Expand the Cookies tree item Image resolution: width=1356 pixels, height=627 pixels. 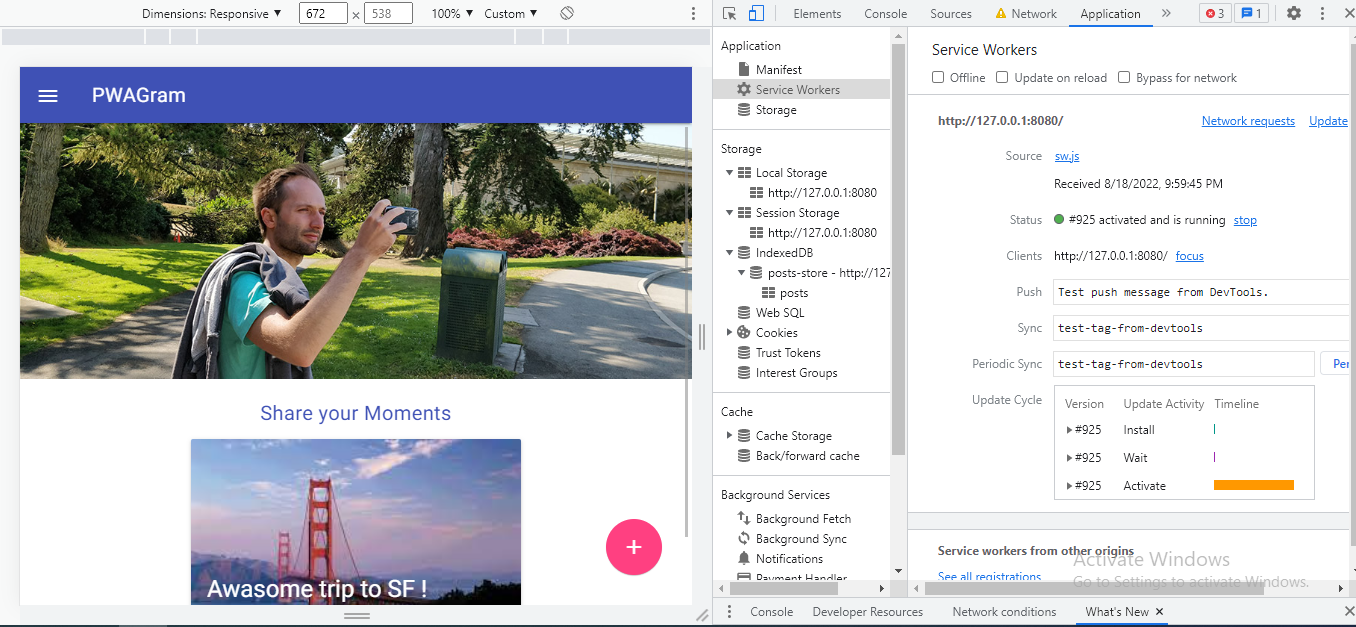pyautogui.click(x=729, y=333)
